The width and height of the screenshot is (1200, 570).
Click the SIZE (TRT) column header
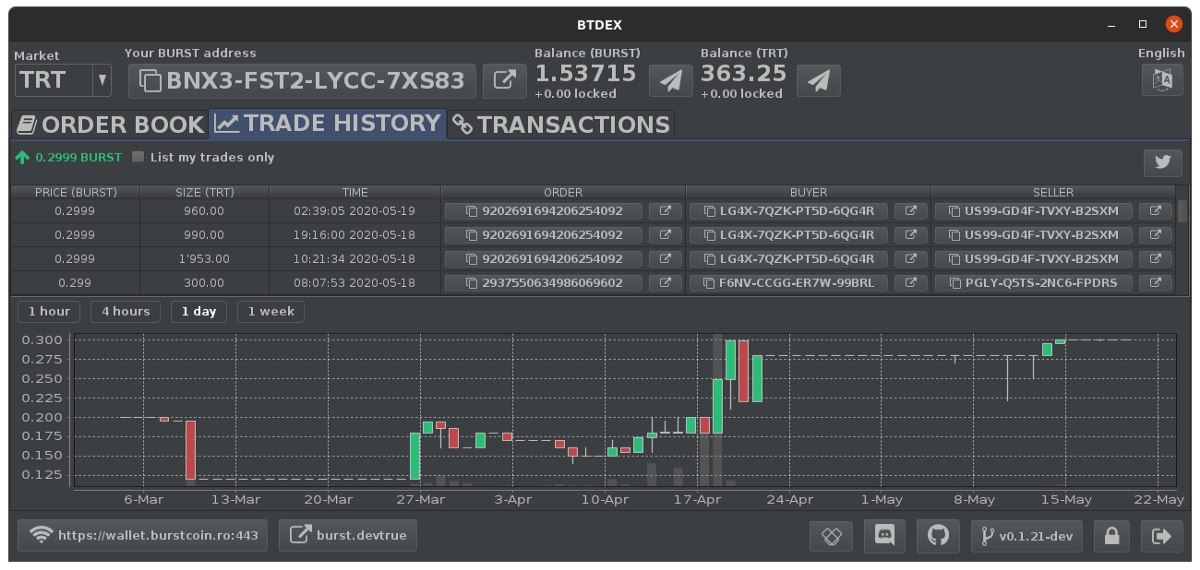[205, 192]
